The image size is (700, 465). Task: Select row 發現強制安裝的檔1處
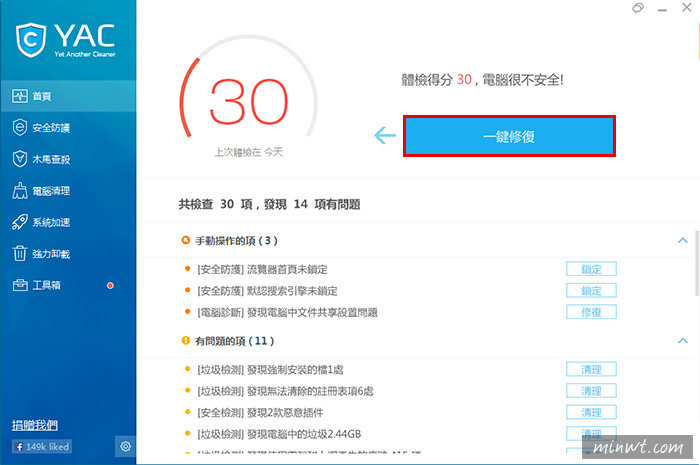click(x=271, y=370)
